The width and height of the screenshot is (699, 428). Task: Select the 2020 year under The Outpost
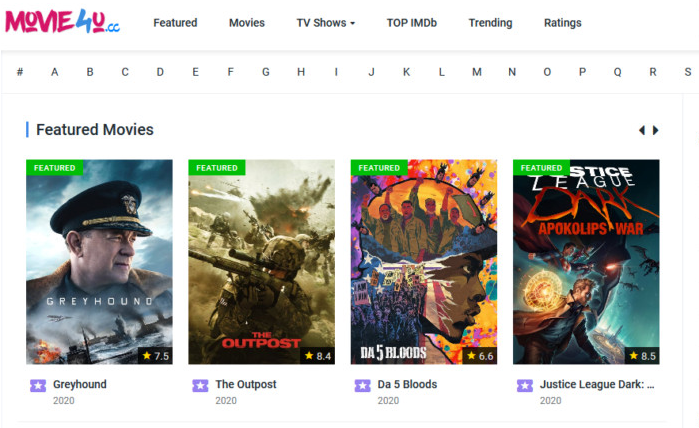[x=226, y=400]
